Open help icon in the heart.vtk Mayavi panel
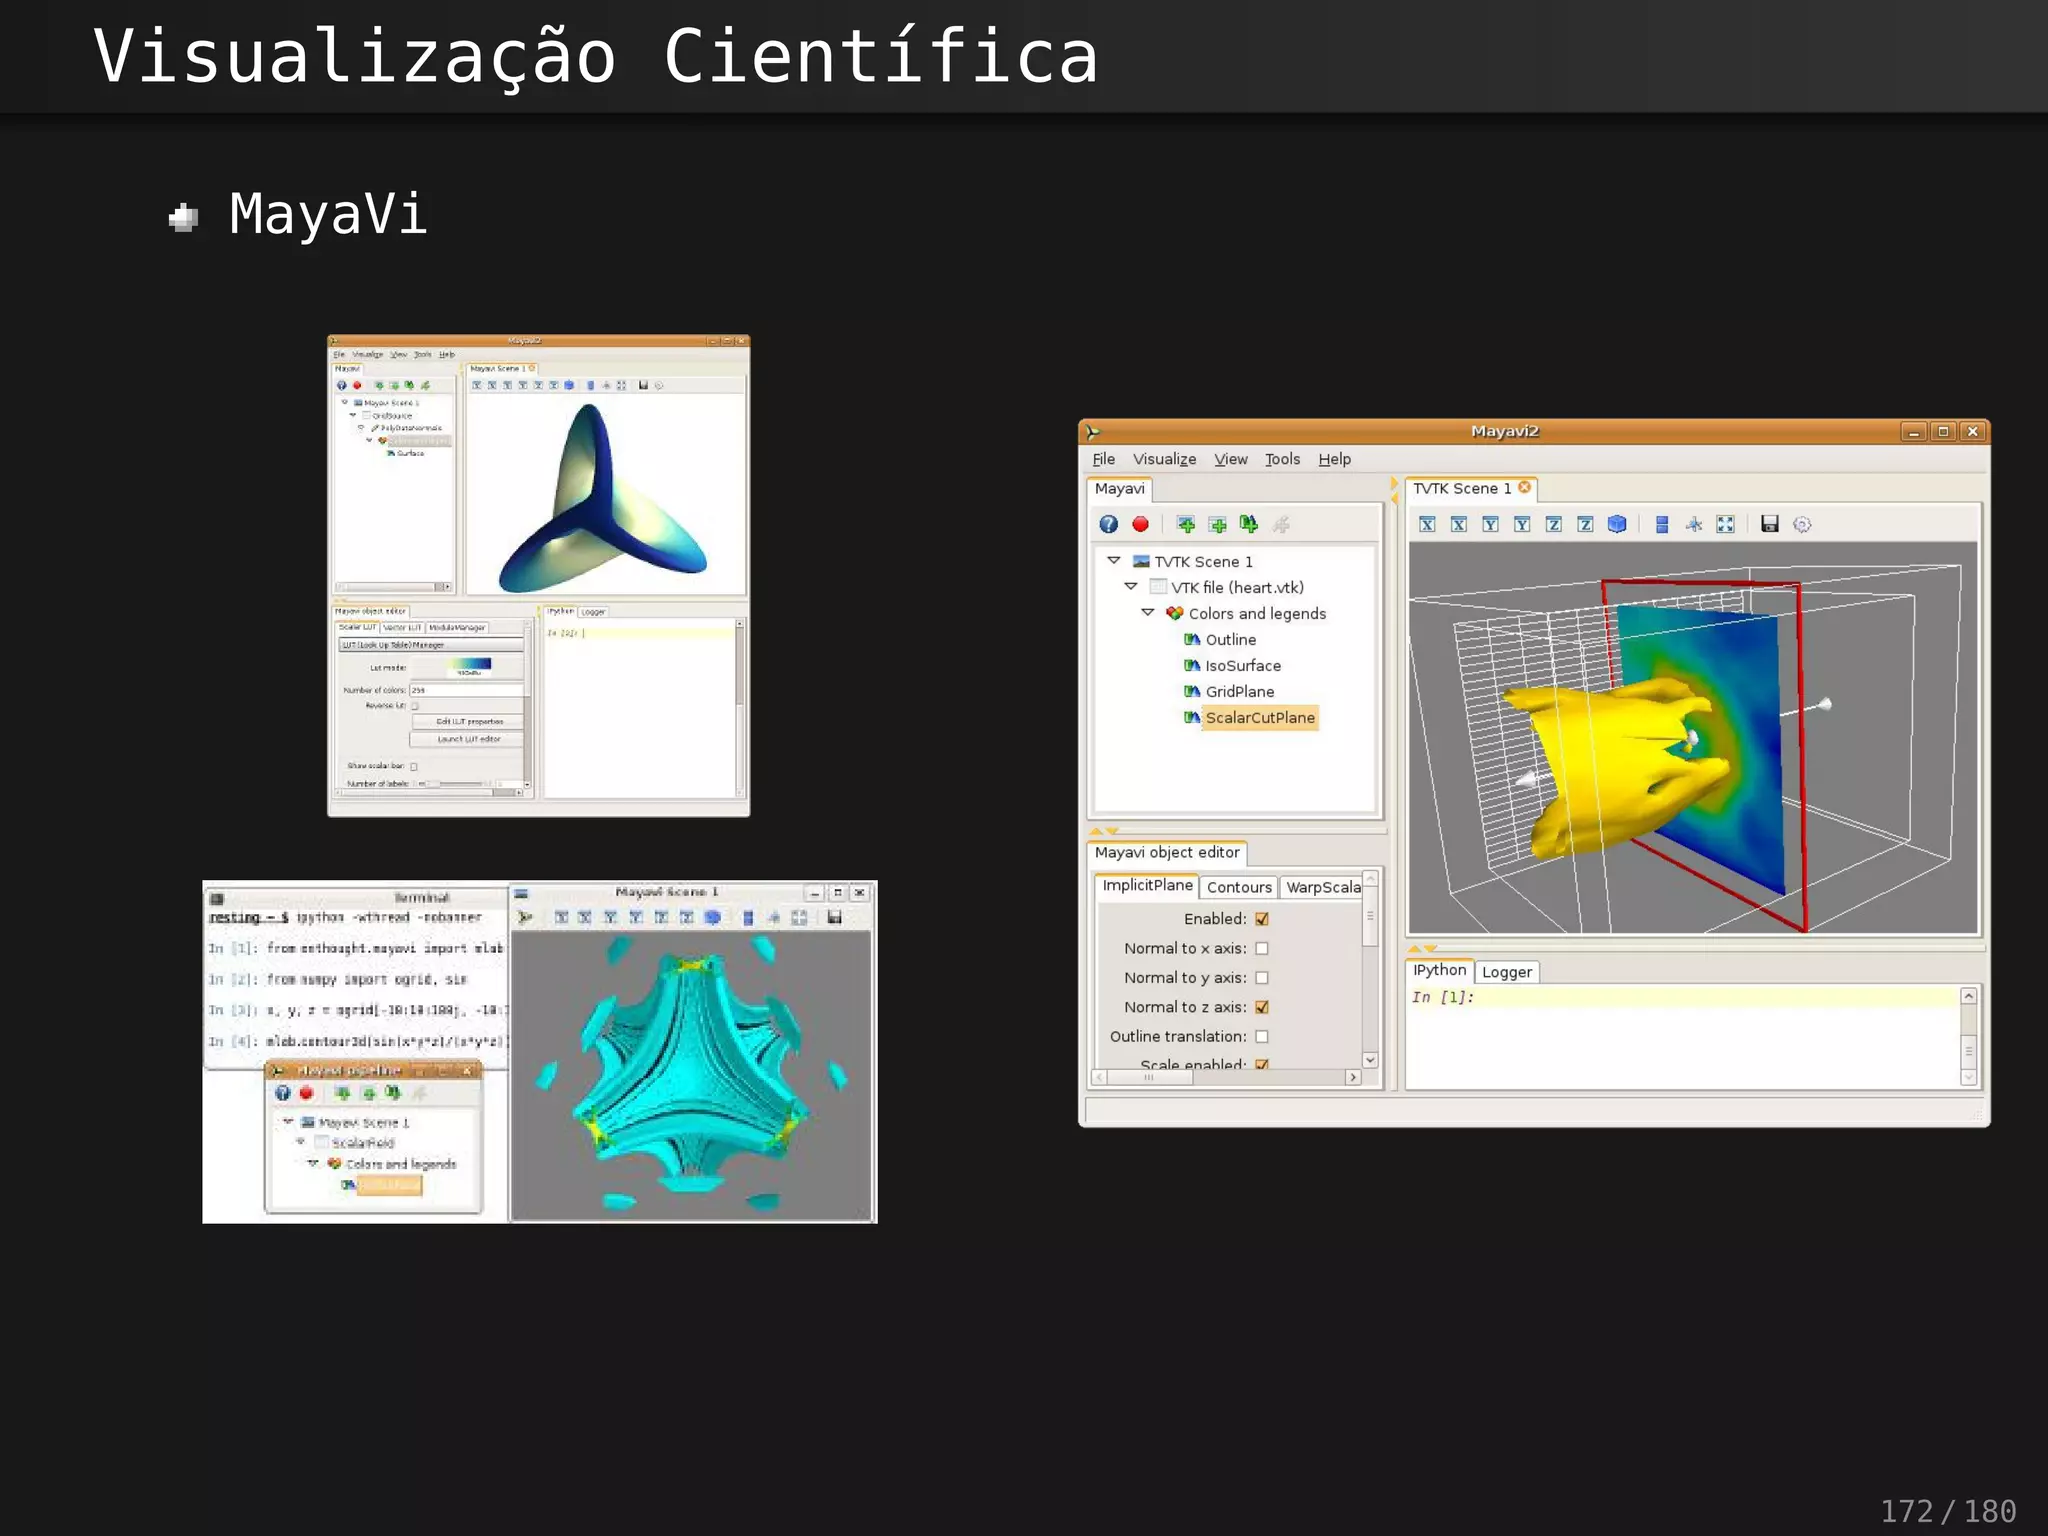2048x1536 pixels. coord(1108,524)
